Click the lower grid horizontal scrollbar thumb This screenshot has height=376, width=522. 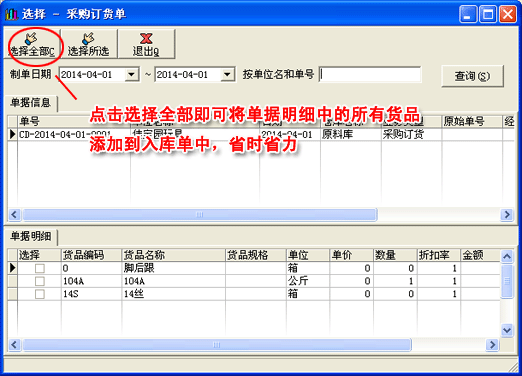point(217,344)
